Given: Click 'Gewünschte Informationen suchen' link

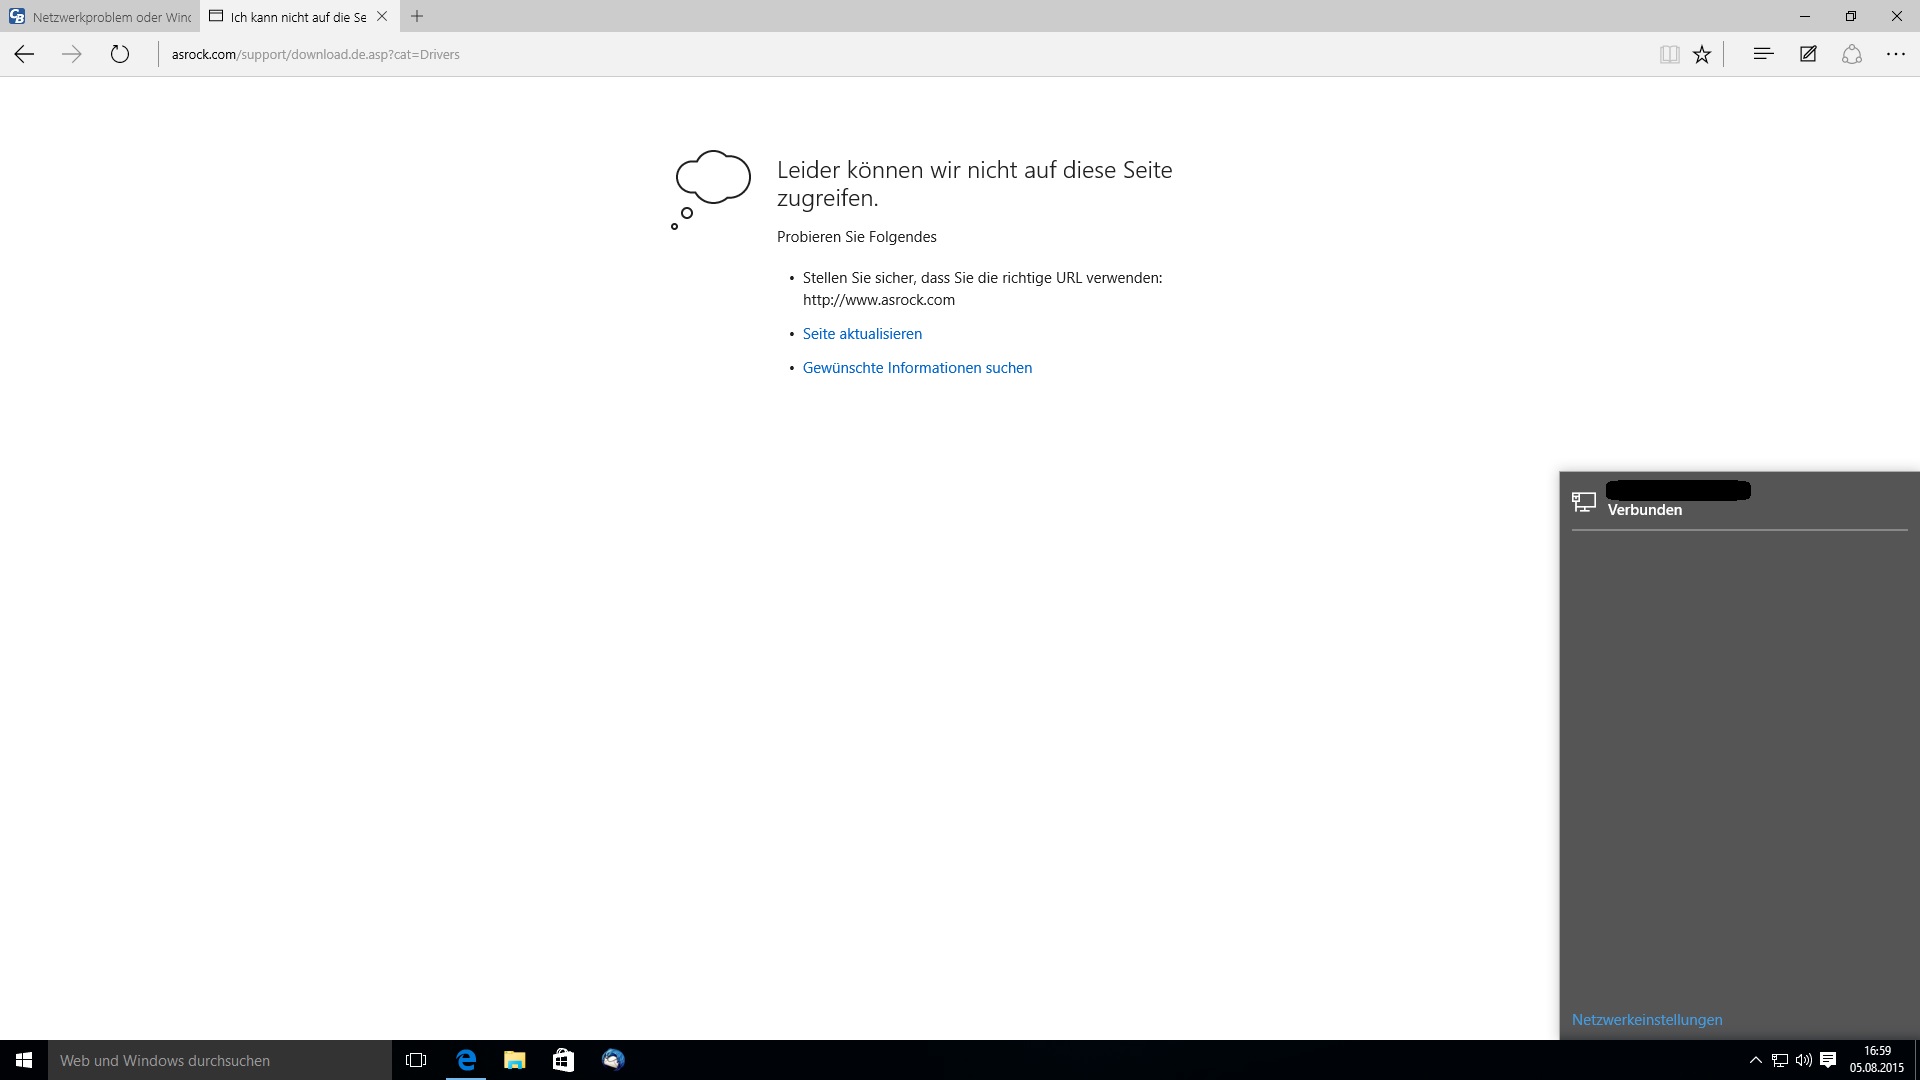Looking at the screenshot, I should tap(917, 368).
